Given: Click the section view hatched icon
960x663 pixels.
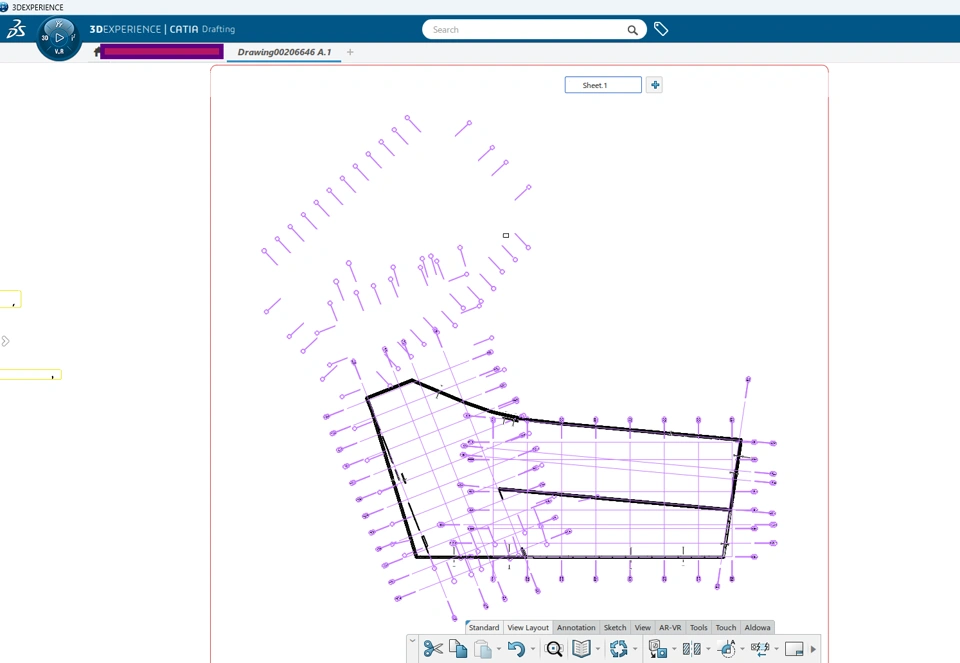Looking at the screenshot, I should tap(691, 648).
